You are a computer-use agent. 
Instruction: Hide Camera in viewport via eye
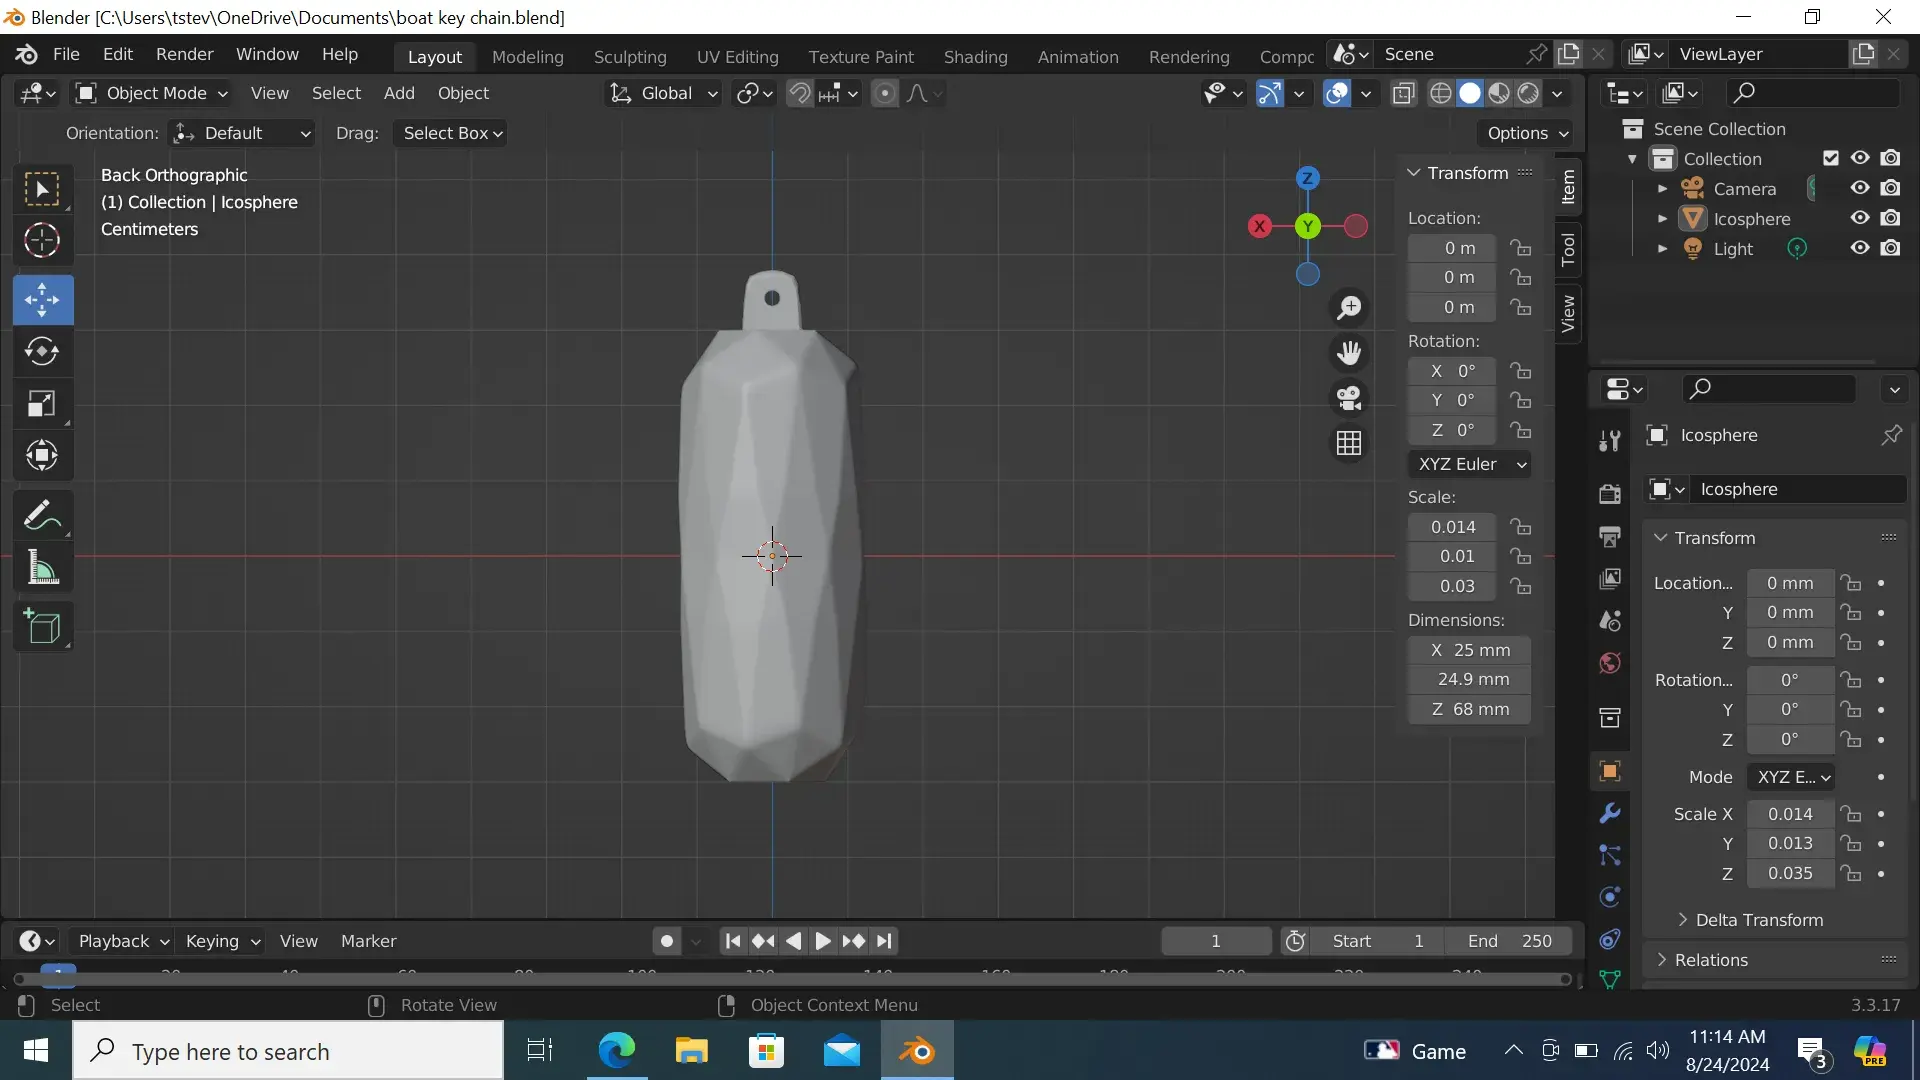click(1860, 188)
